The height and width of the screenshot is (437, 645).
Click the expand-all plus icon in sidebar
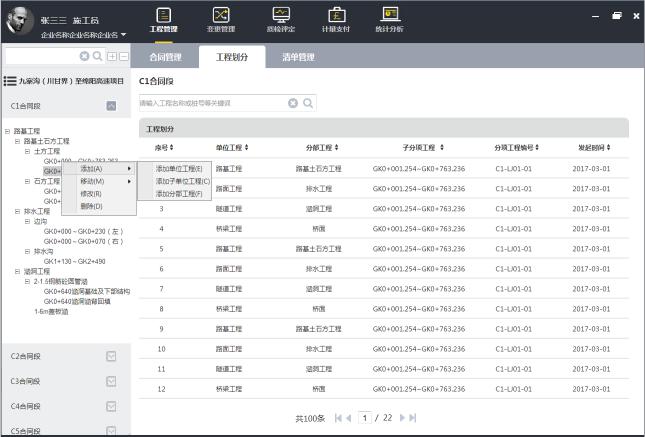pos(112,56)
